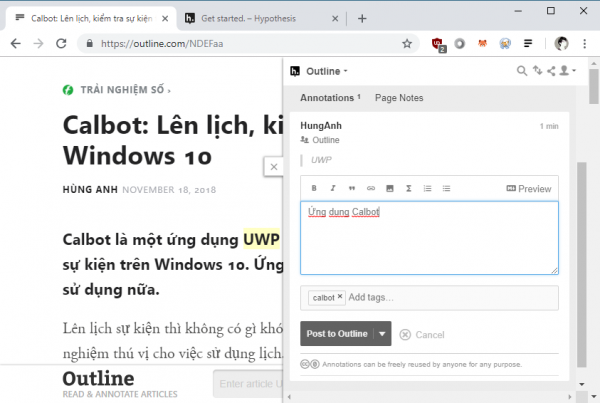Click the sidebar horizontal scroll left arrow
The image size is (600, 403).
[x=289, y=397]
